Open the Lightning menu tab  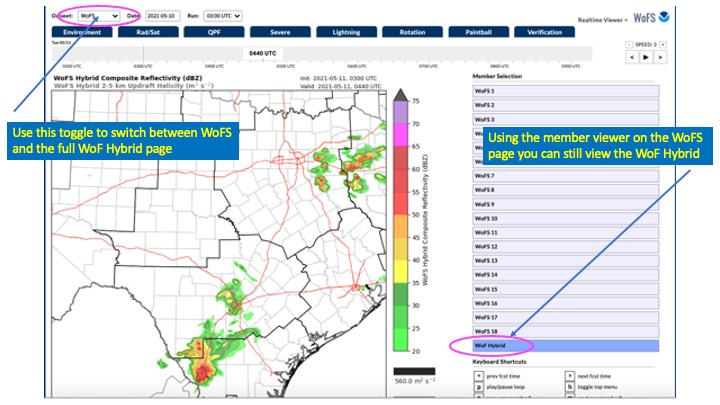point(346,32)
